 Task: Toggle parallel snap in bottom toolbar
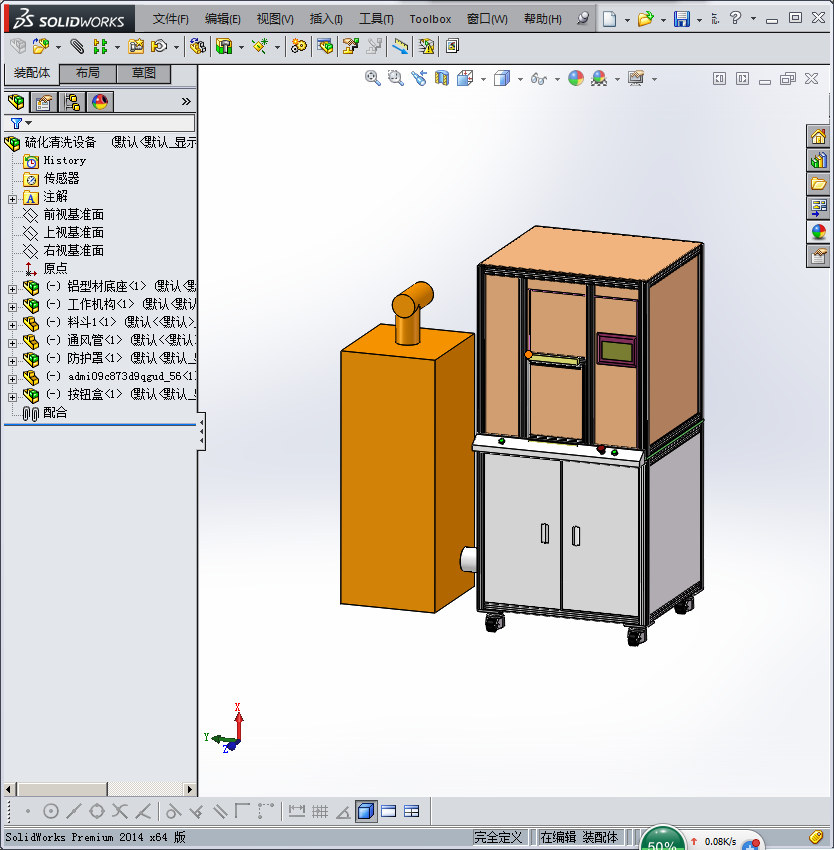220,812
